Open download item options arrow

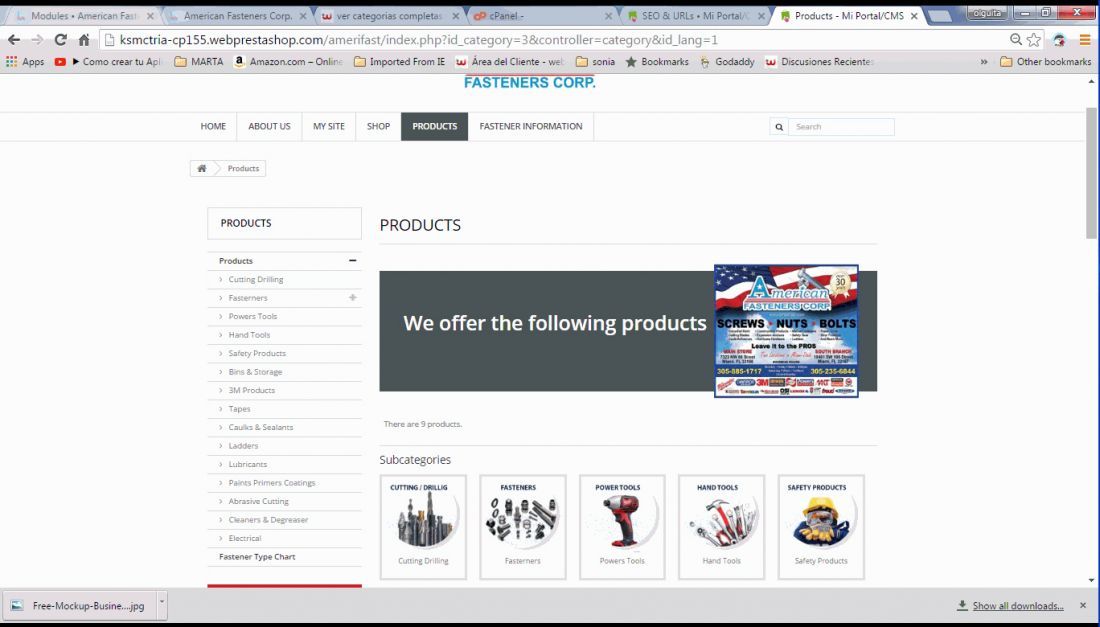(x=161, y=605)
